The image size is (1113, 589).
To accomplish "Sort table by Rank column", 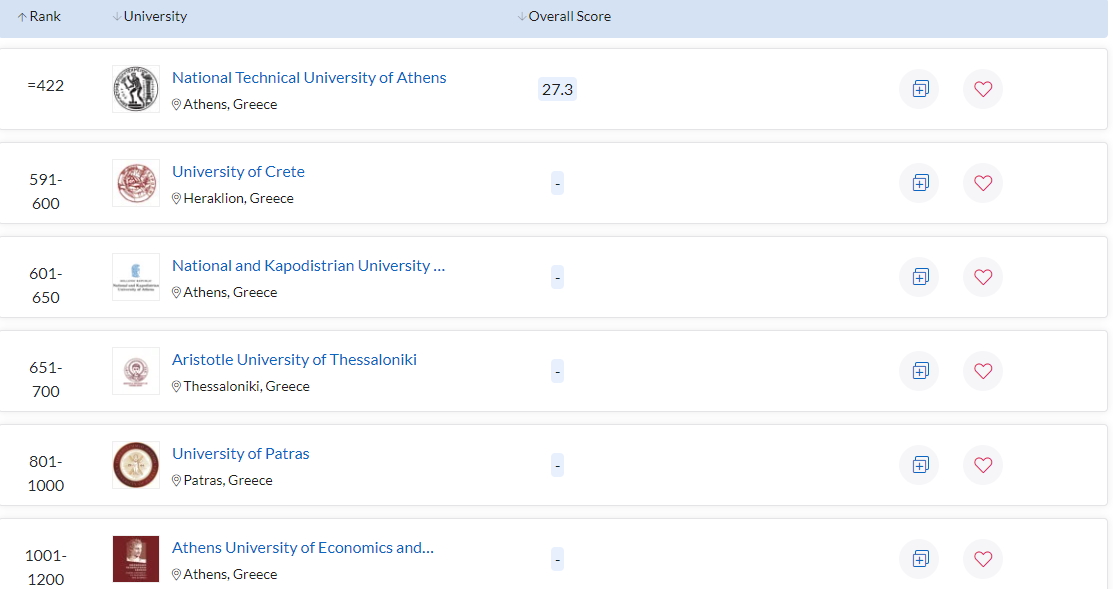I will [x=39, y=16].
